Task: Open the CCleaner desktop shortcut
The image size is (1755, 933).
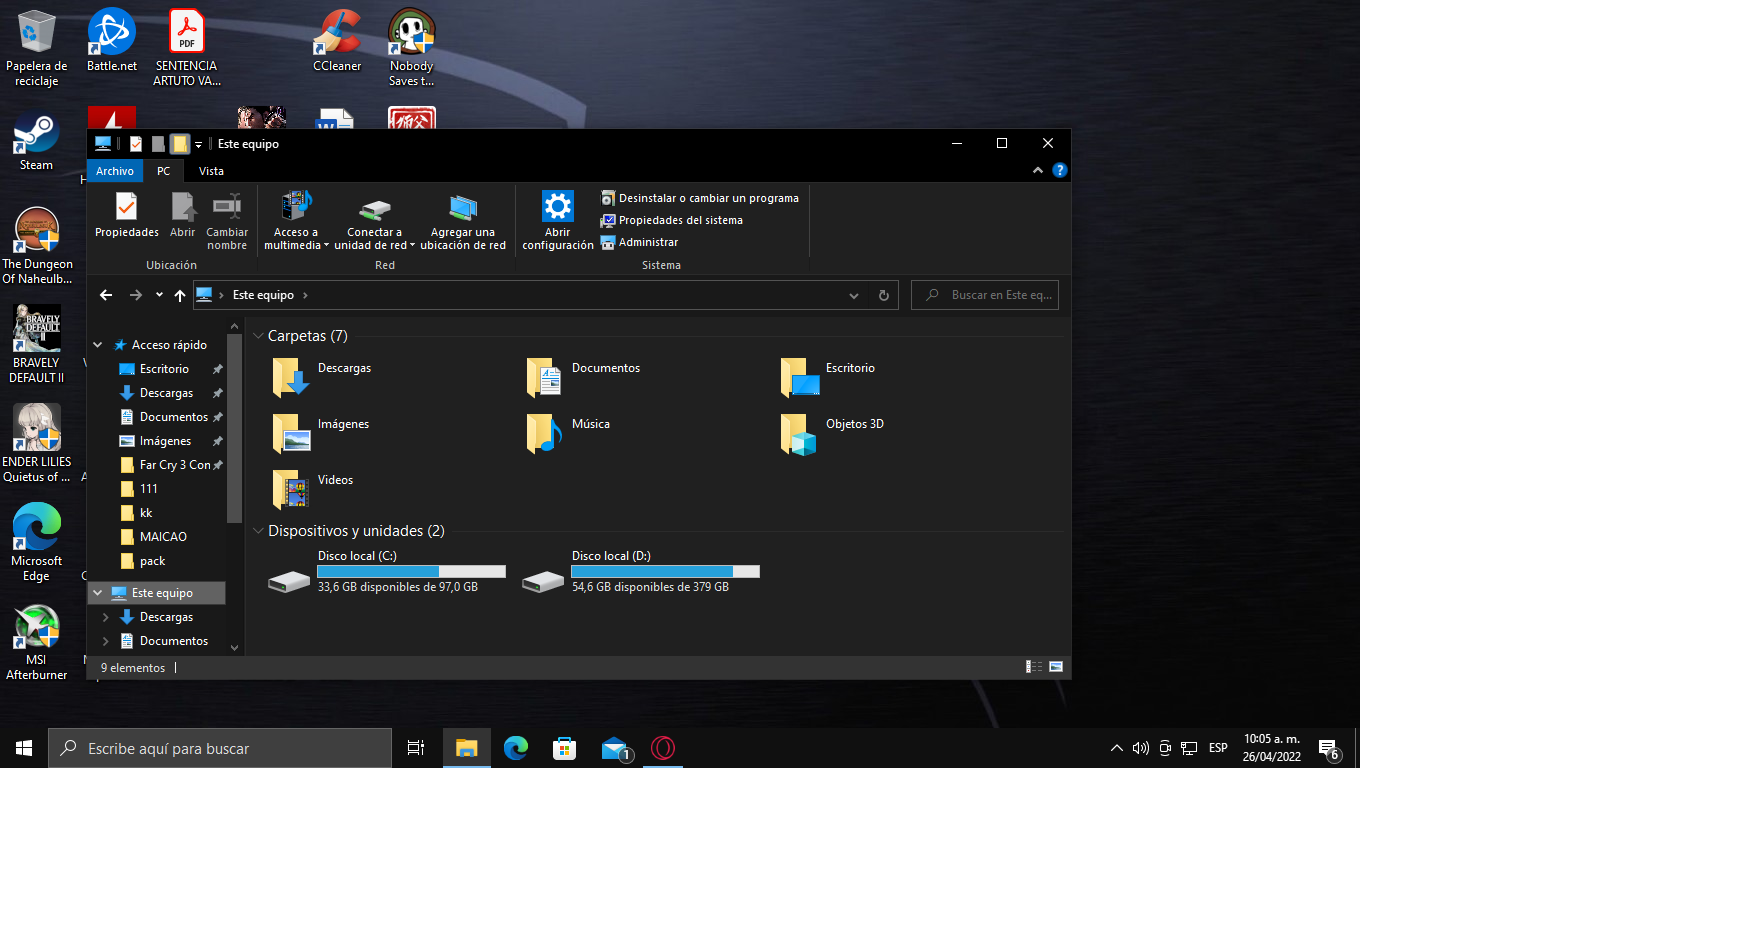Action: 337,40
